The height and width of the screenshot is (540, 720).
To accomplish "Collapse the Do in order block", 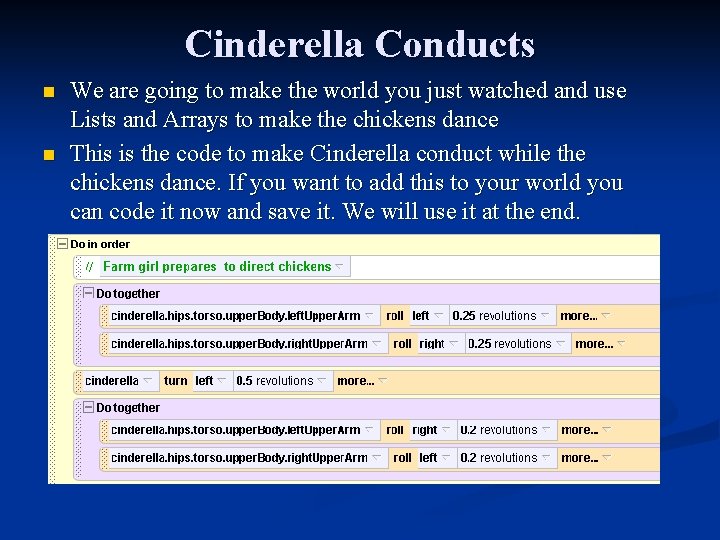I will point(62,244).
